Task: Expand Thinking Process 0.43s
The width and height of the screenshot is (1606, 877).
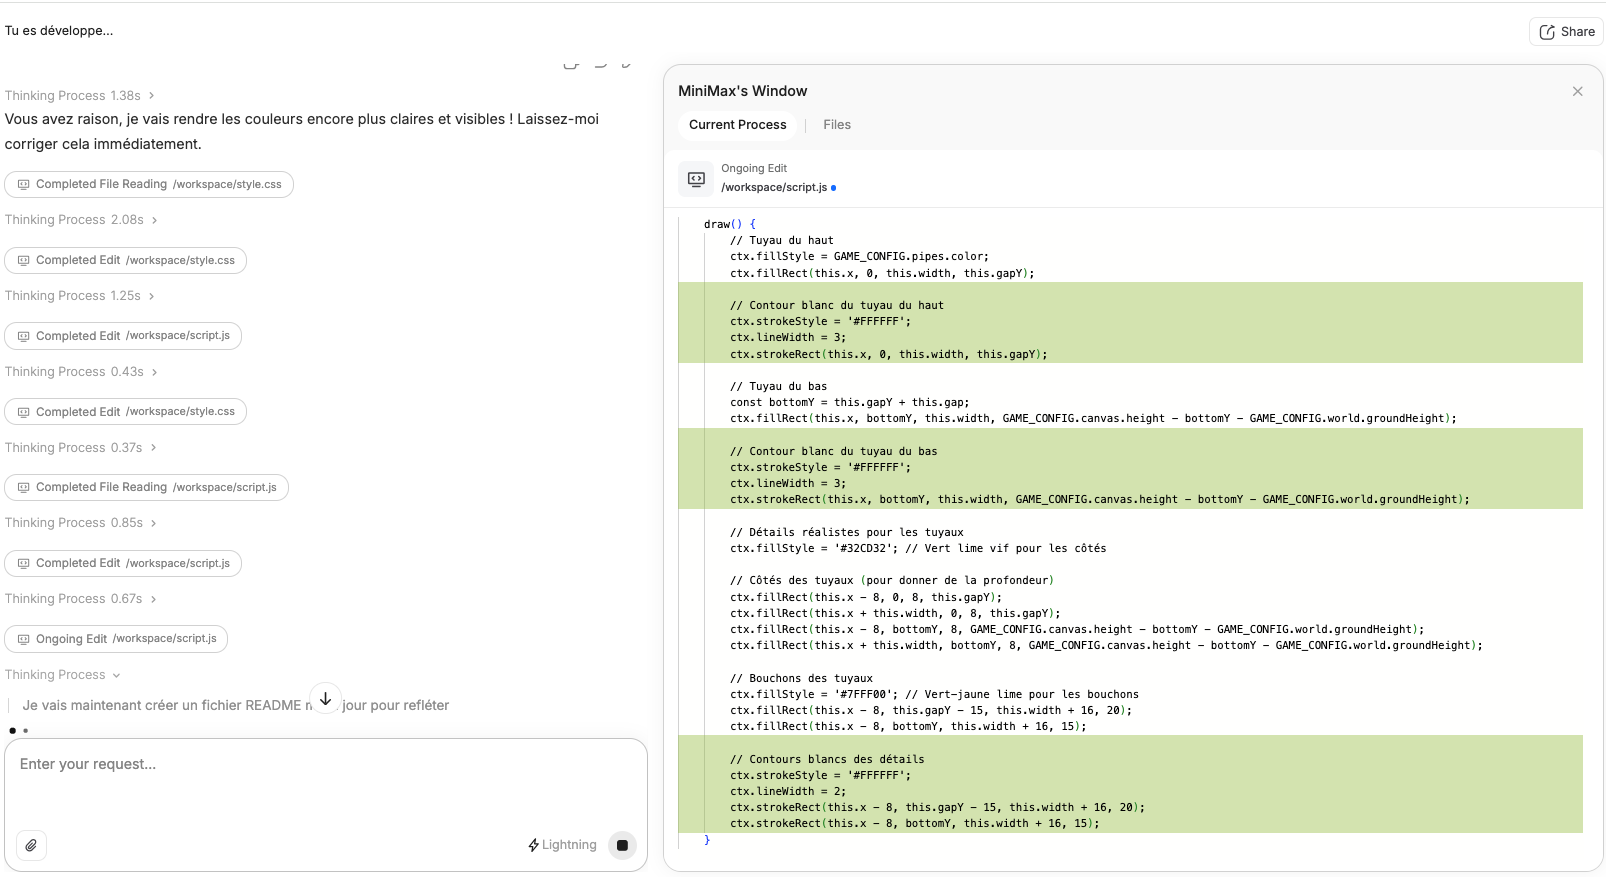Action: coord(81,372)
